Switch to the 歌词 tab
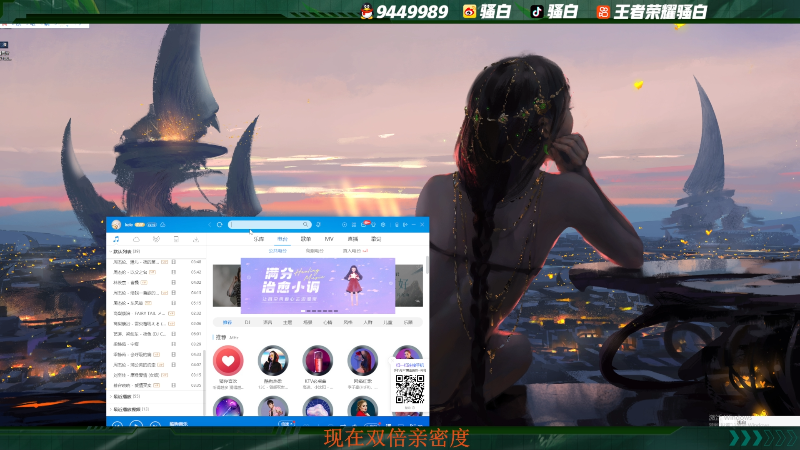Viewport: 800px width, 450px height. pyautogui.click(x=376, y=239)
